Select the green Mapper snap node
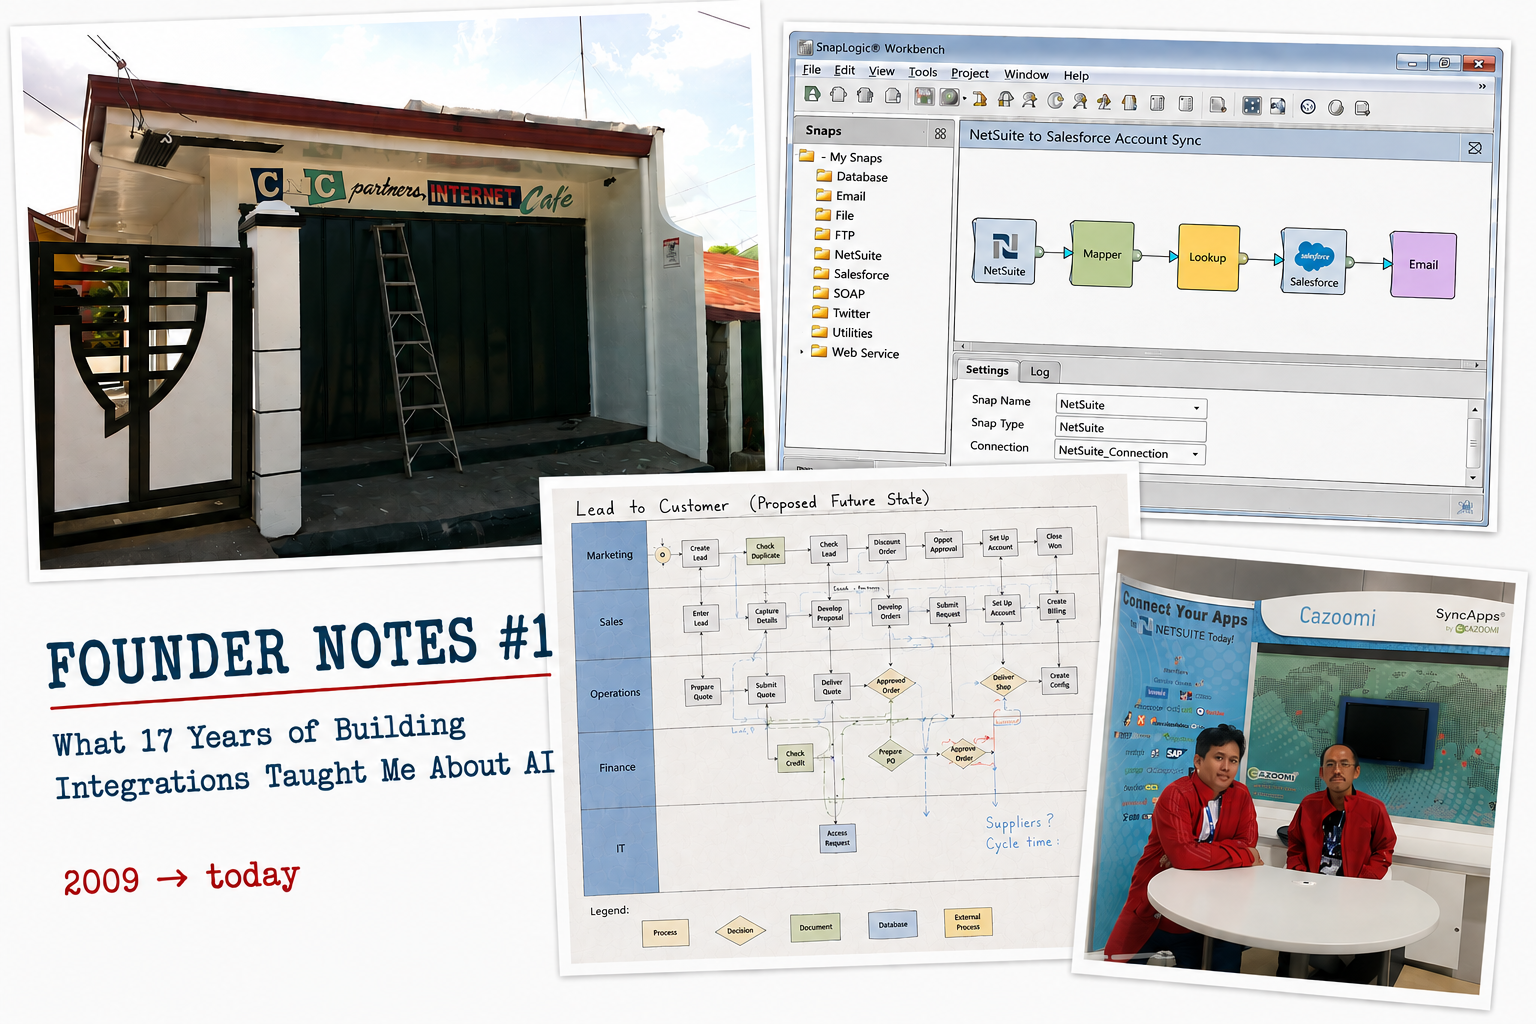Viewport: 1536px width, 1024px height. tap(1102, 254)
